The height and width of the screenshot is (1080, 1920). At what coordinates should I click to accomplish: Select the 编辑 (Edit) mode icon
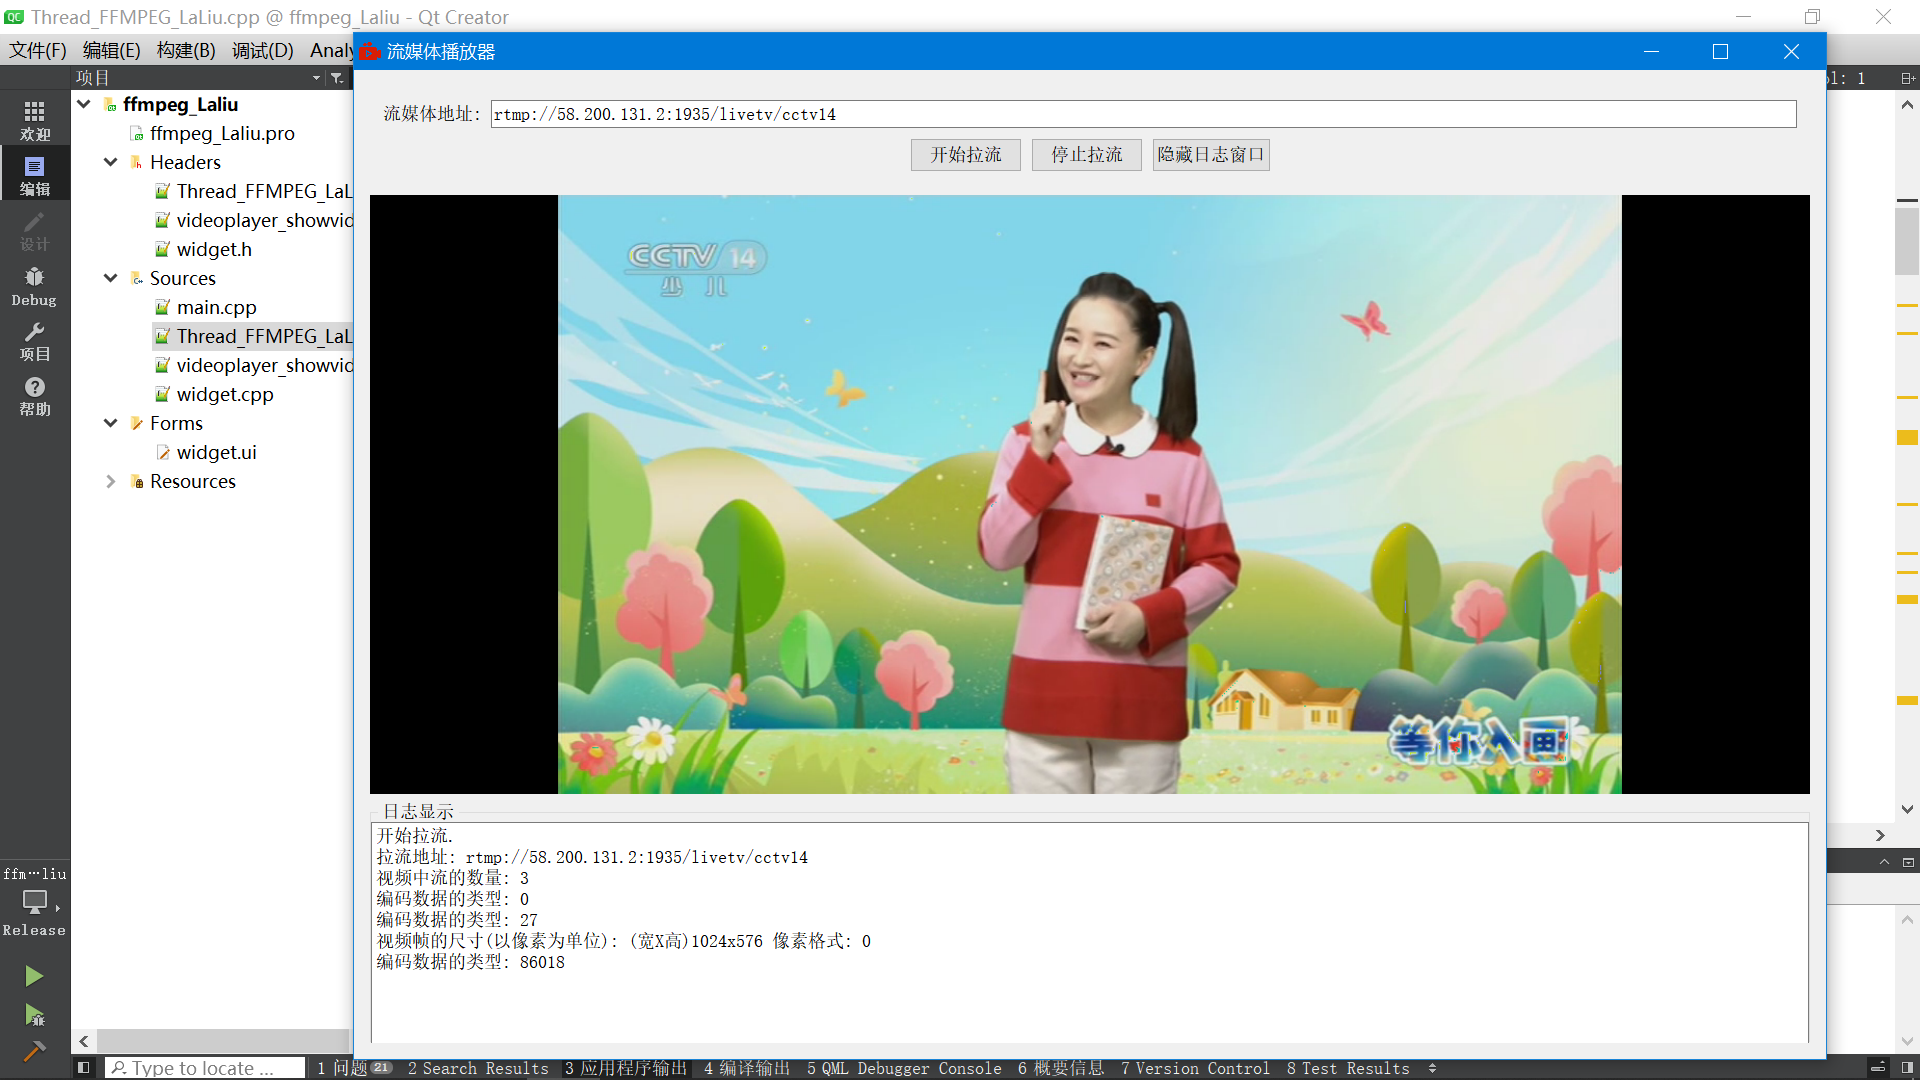click(x=34, y=172)
